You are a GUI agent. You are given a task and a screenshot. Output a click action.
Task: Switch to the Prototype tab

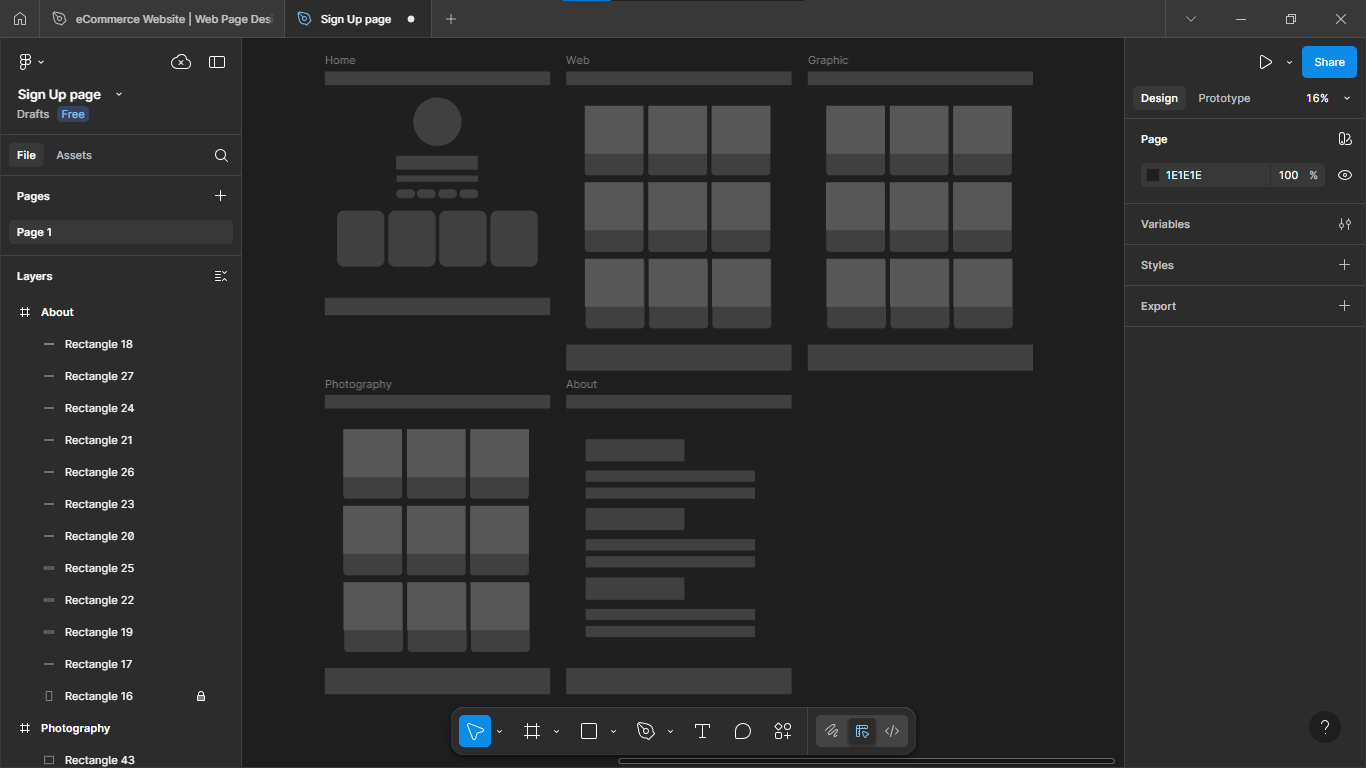click(1224, 98)
